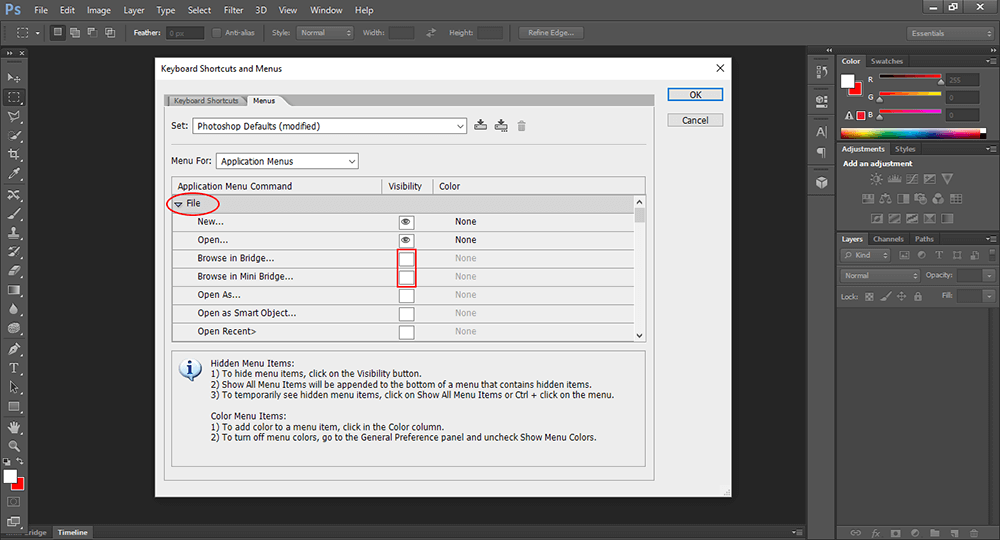This screenshot has width=1000, height=540.
Task: Toggle visibility for Browse in Mini Bridge...
Action: [406, 277]
